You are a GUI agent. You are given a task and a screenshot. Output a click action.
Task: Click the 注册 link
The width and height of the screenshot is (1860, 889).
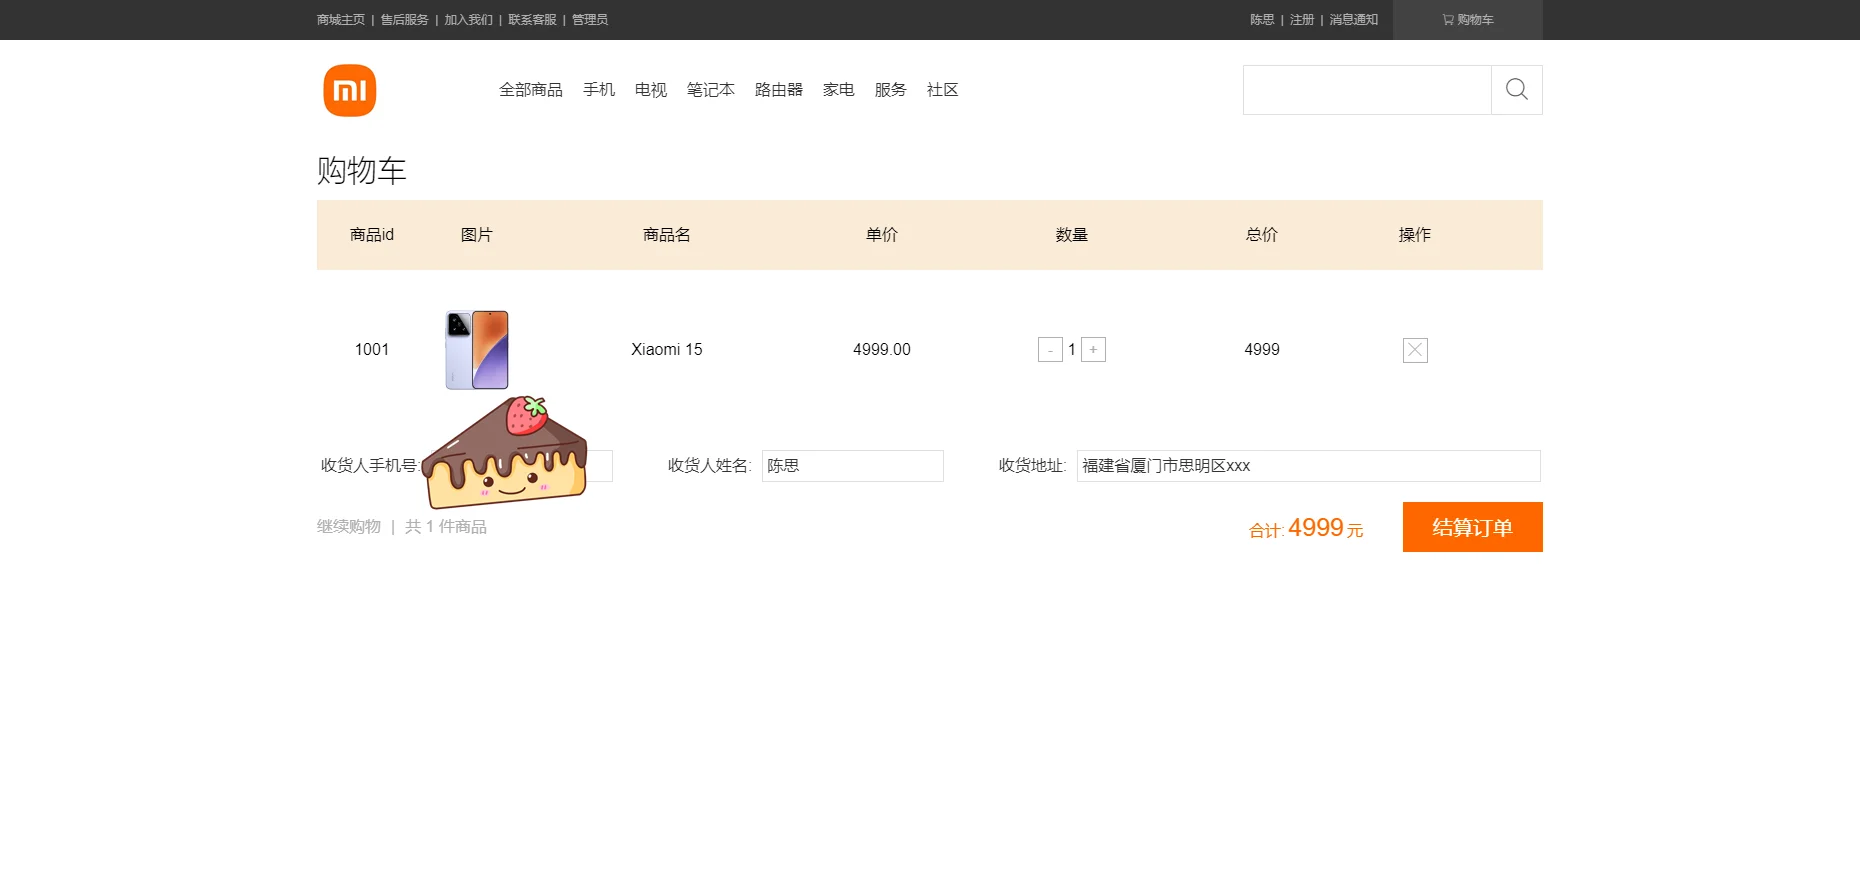click(1302, 20)
